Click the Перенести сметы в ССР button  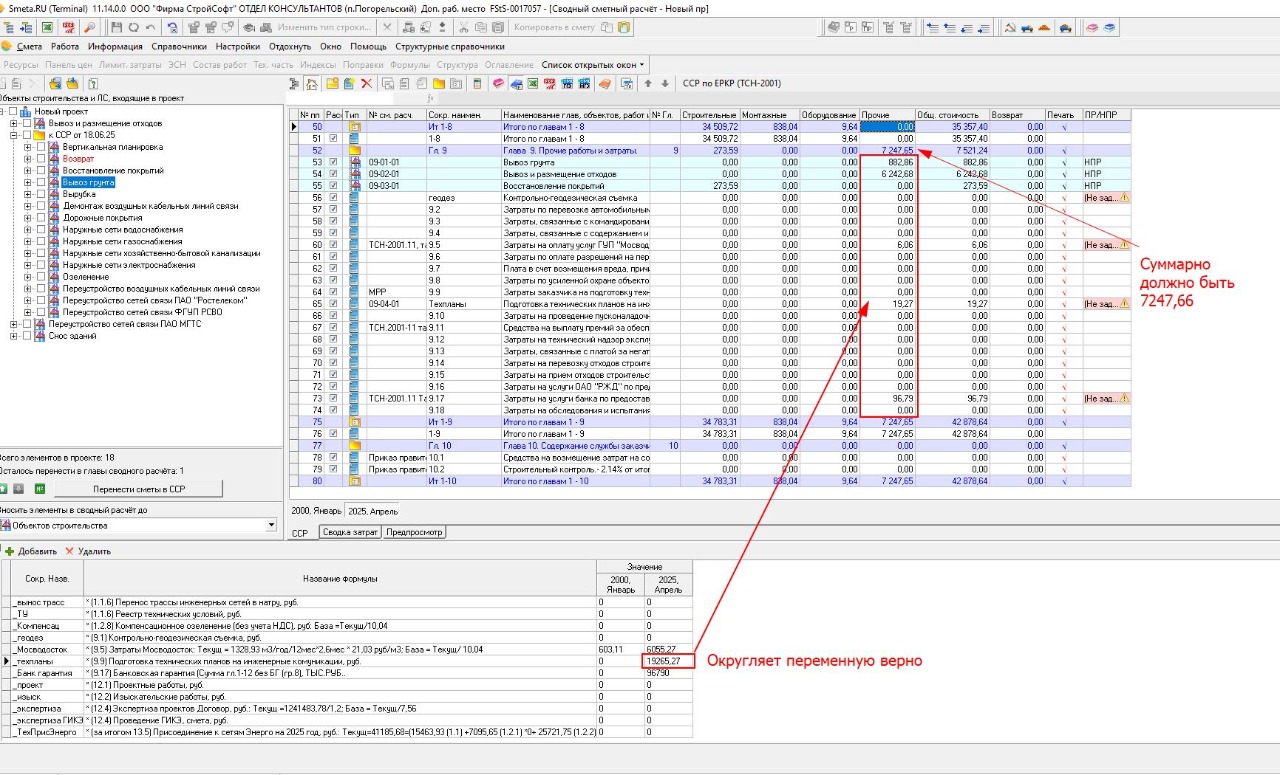tap(139, 489)
